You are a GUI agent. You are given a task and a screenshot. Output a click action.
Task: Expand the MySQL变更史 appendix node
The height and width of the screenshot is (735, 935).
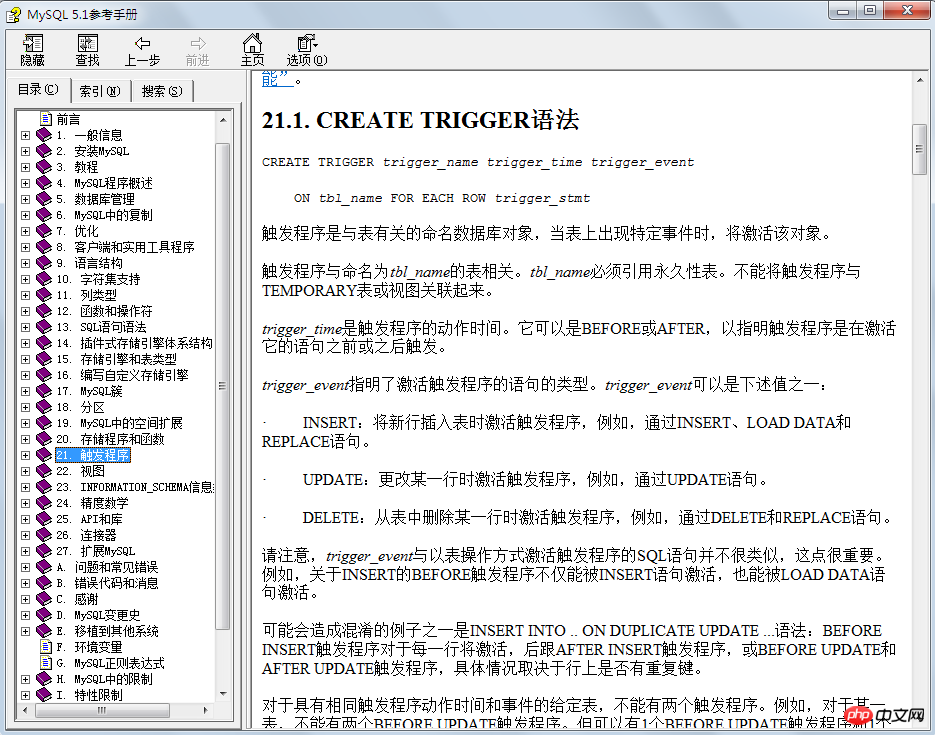click(x=25, y=615)
